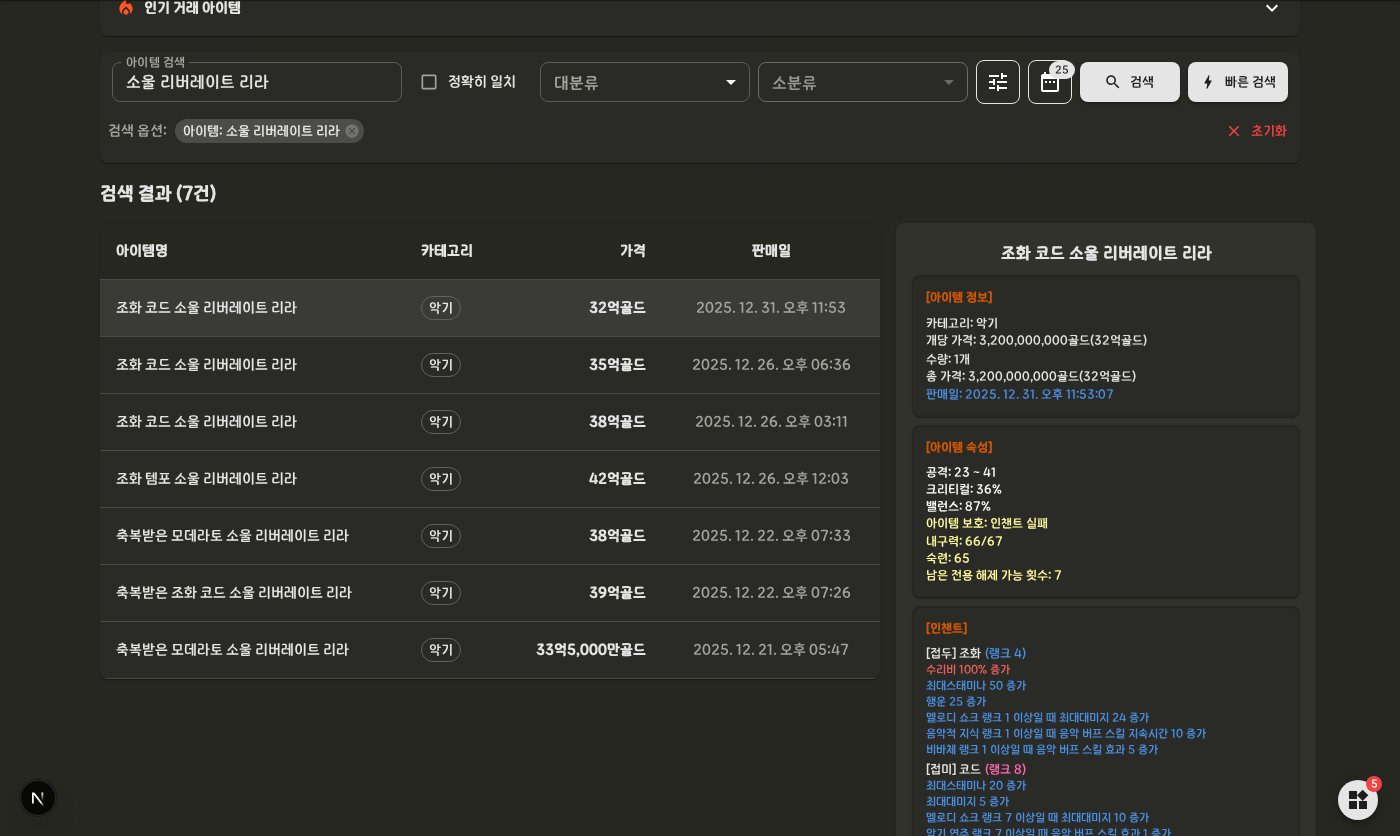Expand the 인기 거래 아이템 panel chevron

click(1272, 8)
